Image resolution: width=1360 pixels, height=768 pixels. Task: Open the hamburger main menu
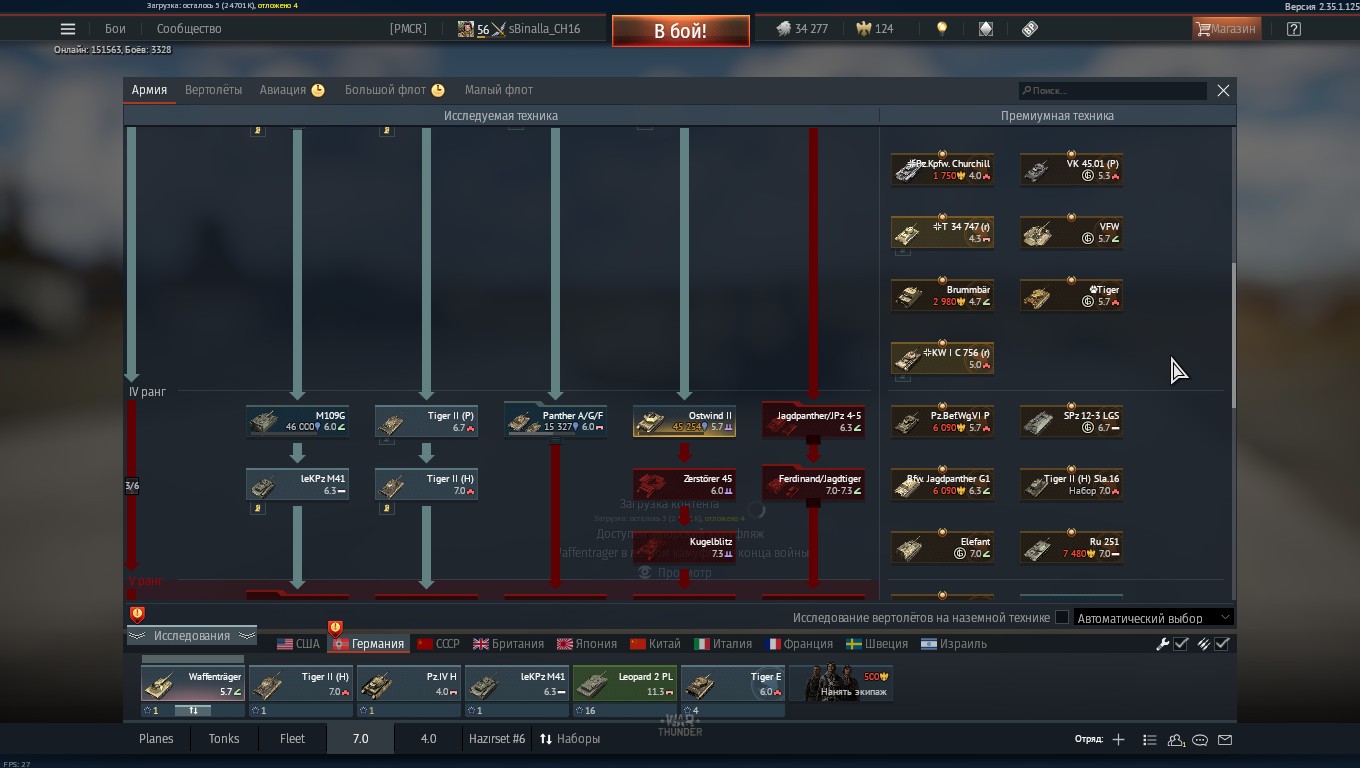pos(68,29)
